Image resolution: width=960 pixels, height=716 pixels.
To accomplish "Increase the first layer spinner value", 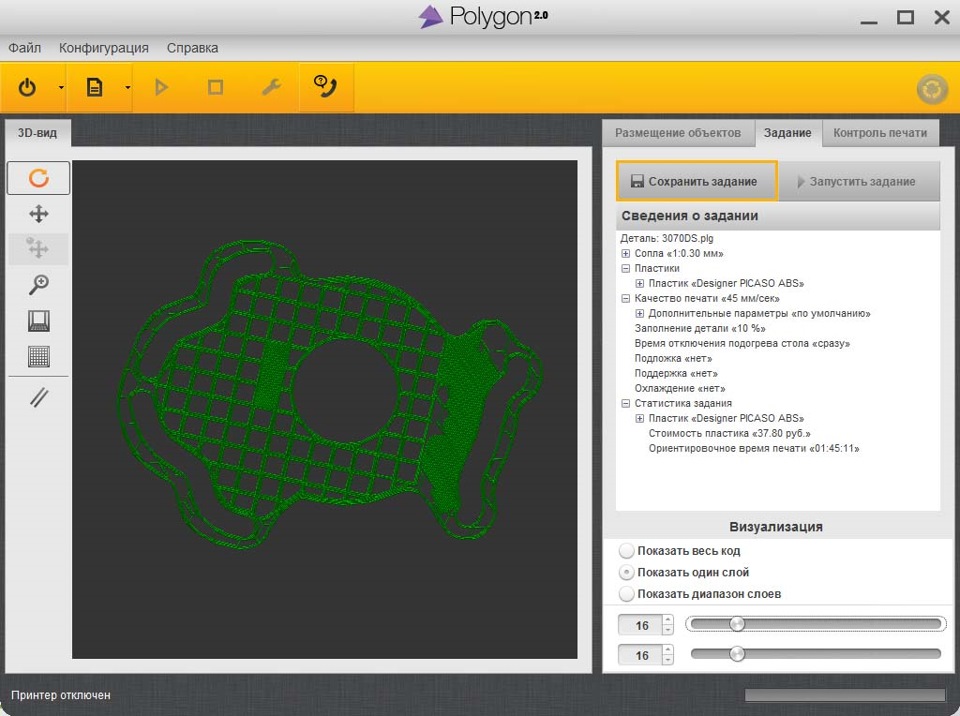I will (x=668, y=620).
